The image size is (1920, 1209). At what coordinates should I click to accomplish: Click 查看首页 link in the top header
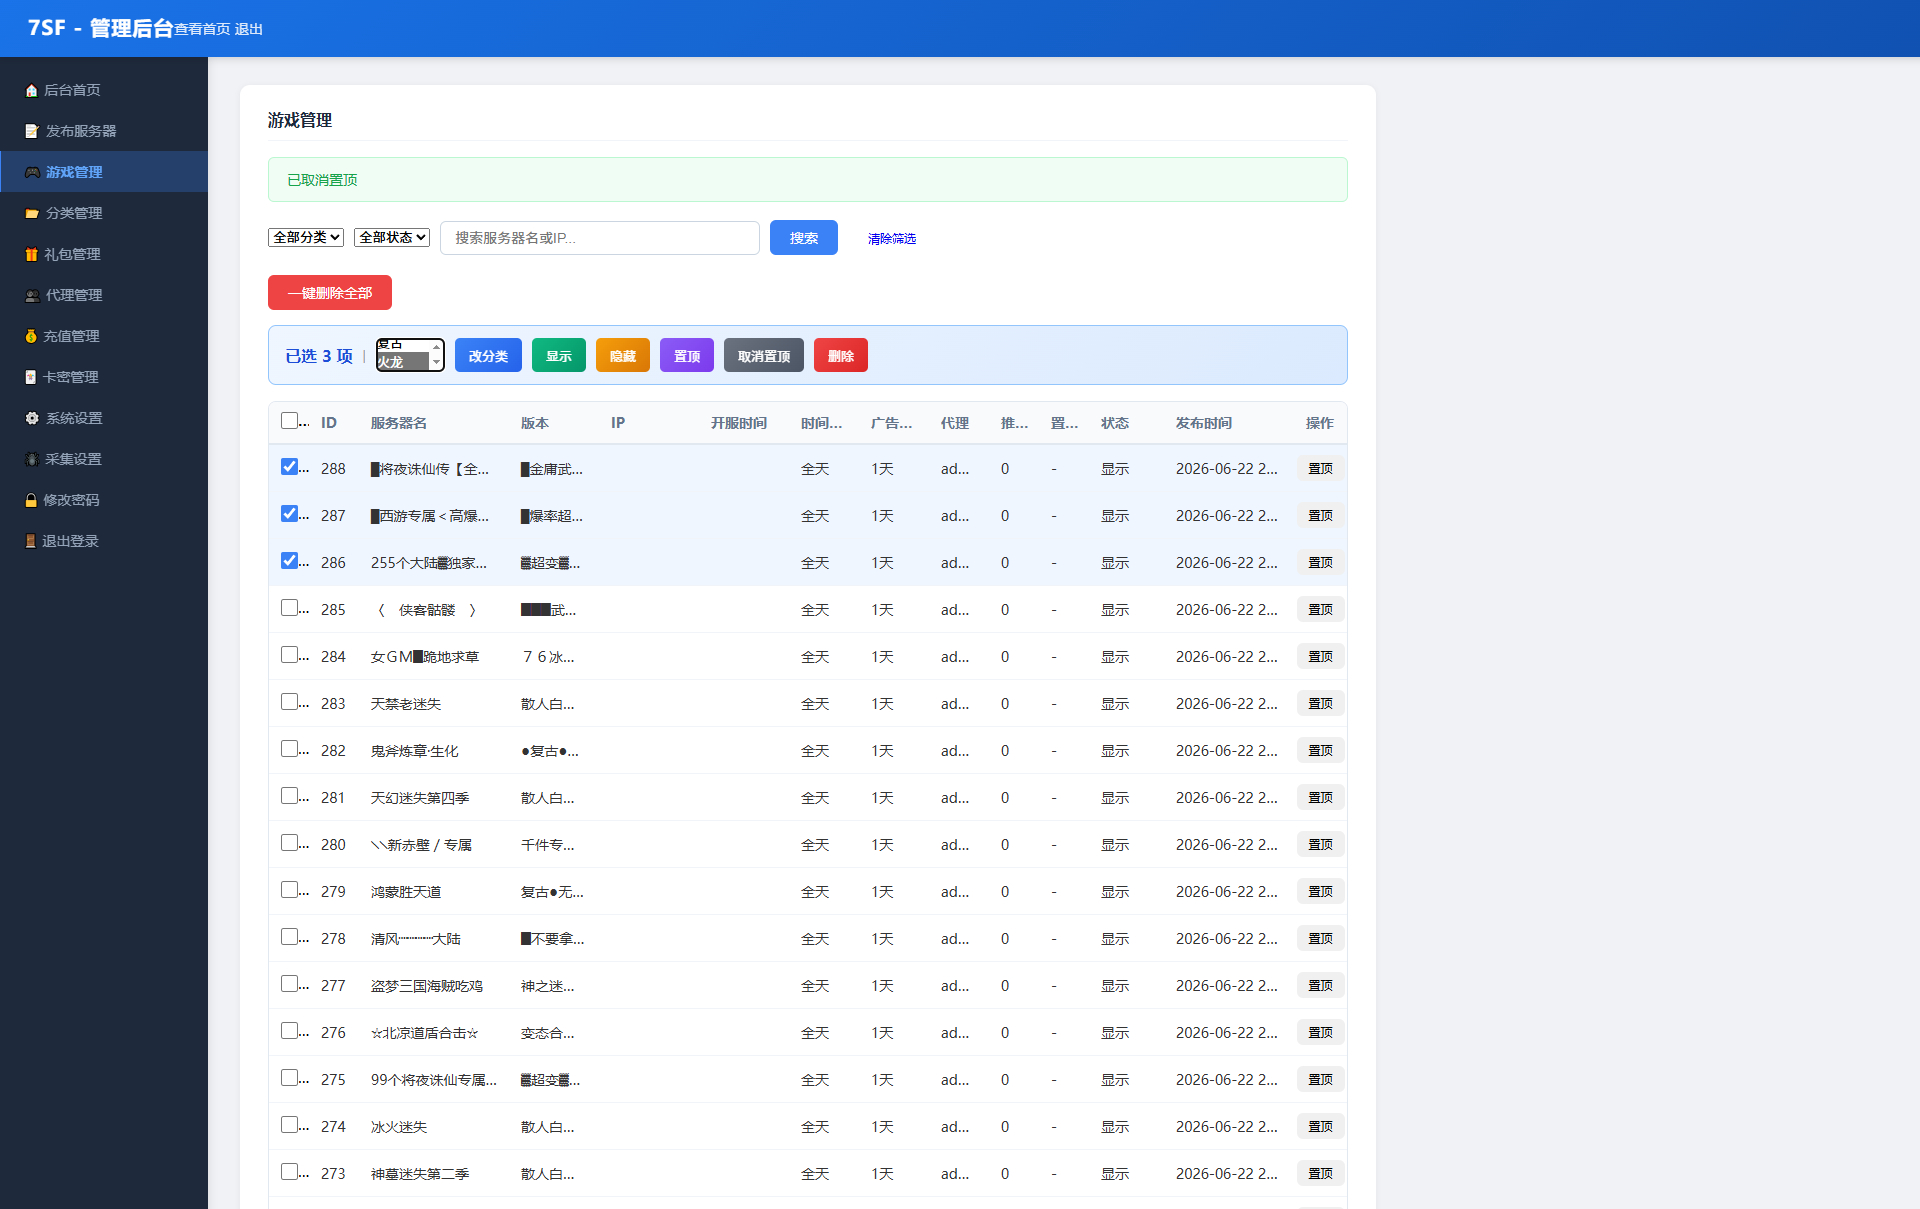tap(203, 29)
